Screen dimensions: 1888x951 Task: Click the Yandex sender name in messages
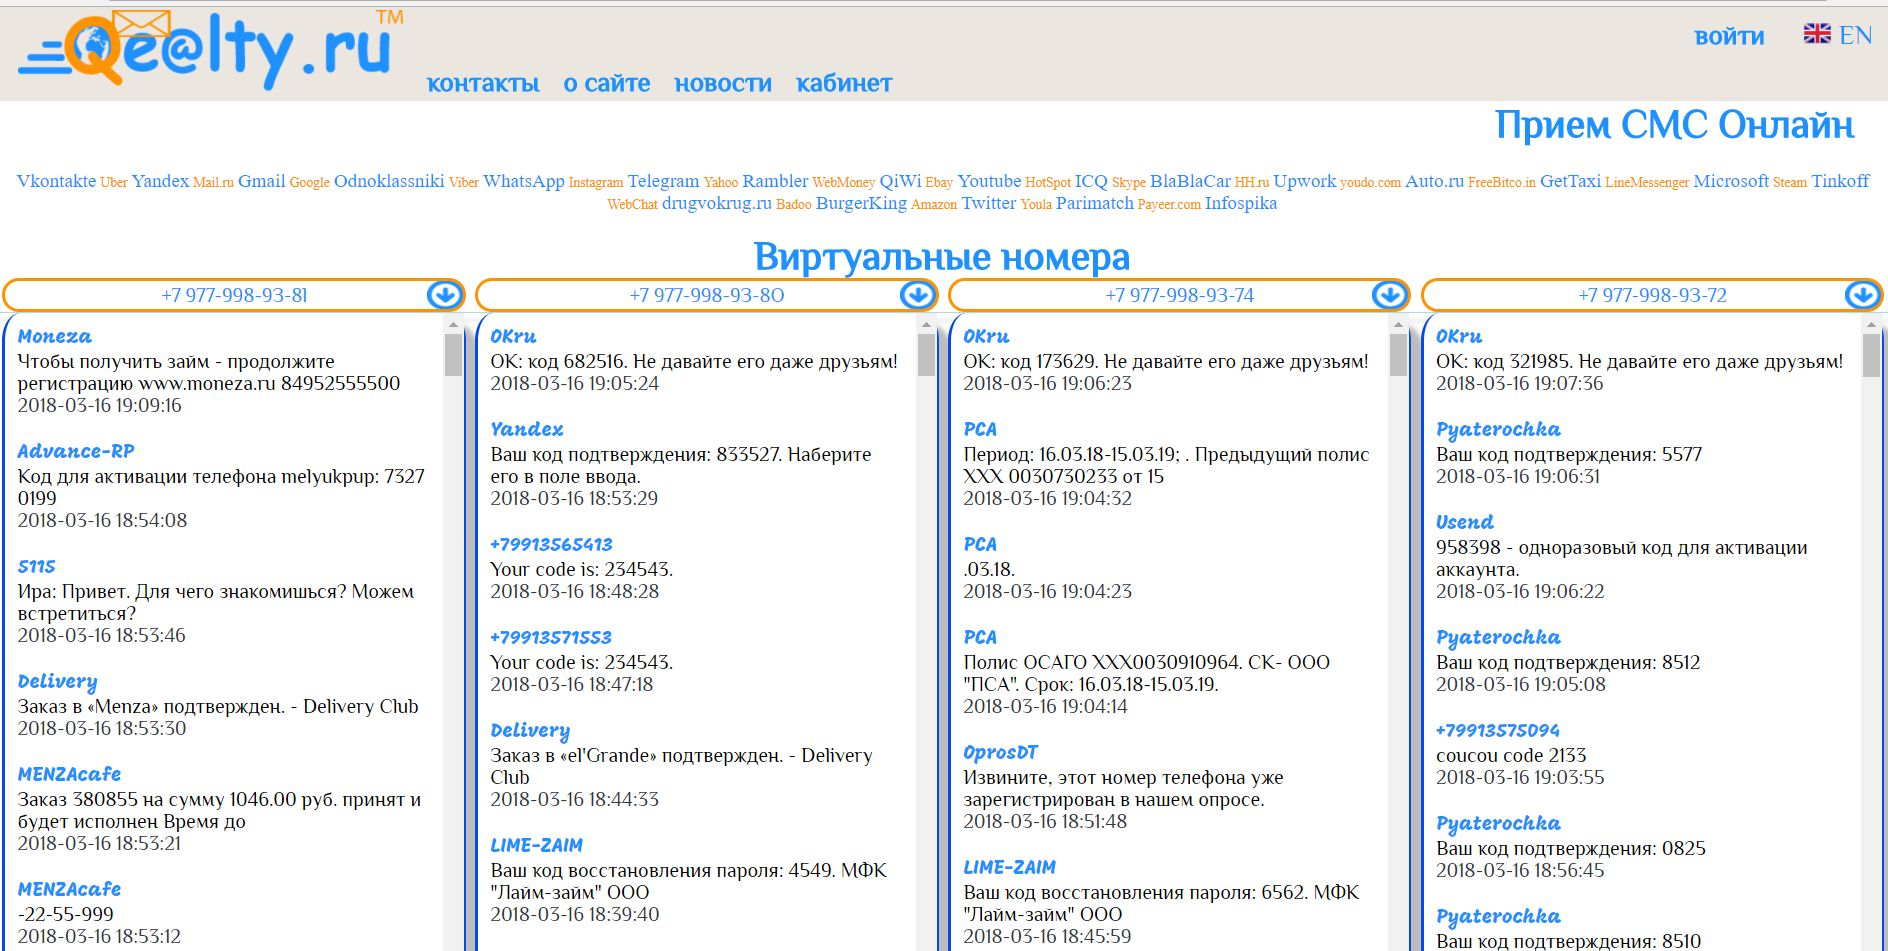coord(527,429)
